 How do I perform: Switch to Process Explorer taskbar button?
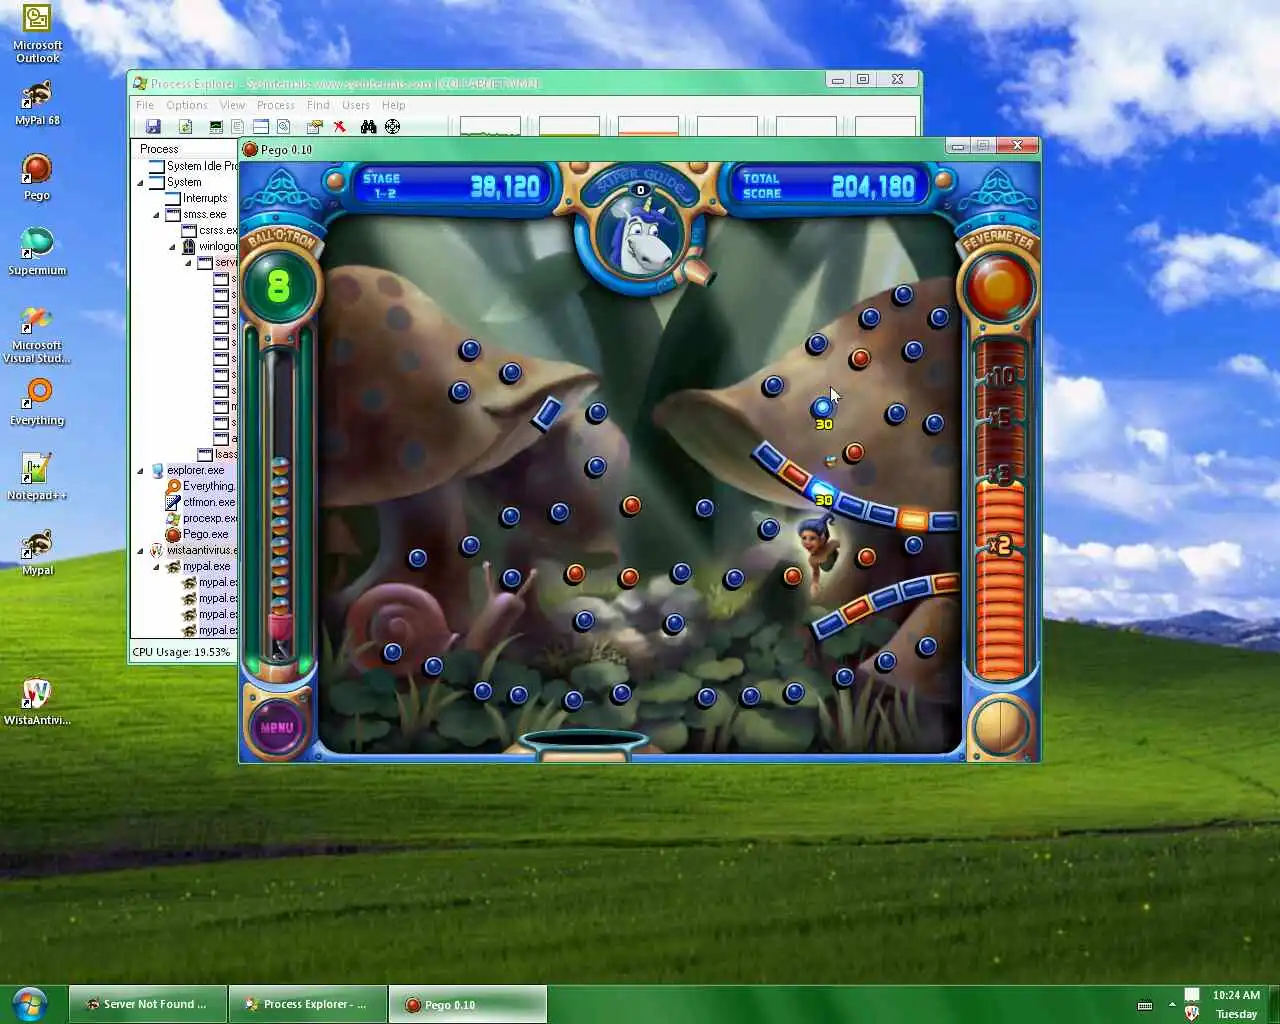tap(307, 1004)
